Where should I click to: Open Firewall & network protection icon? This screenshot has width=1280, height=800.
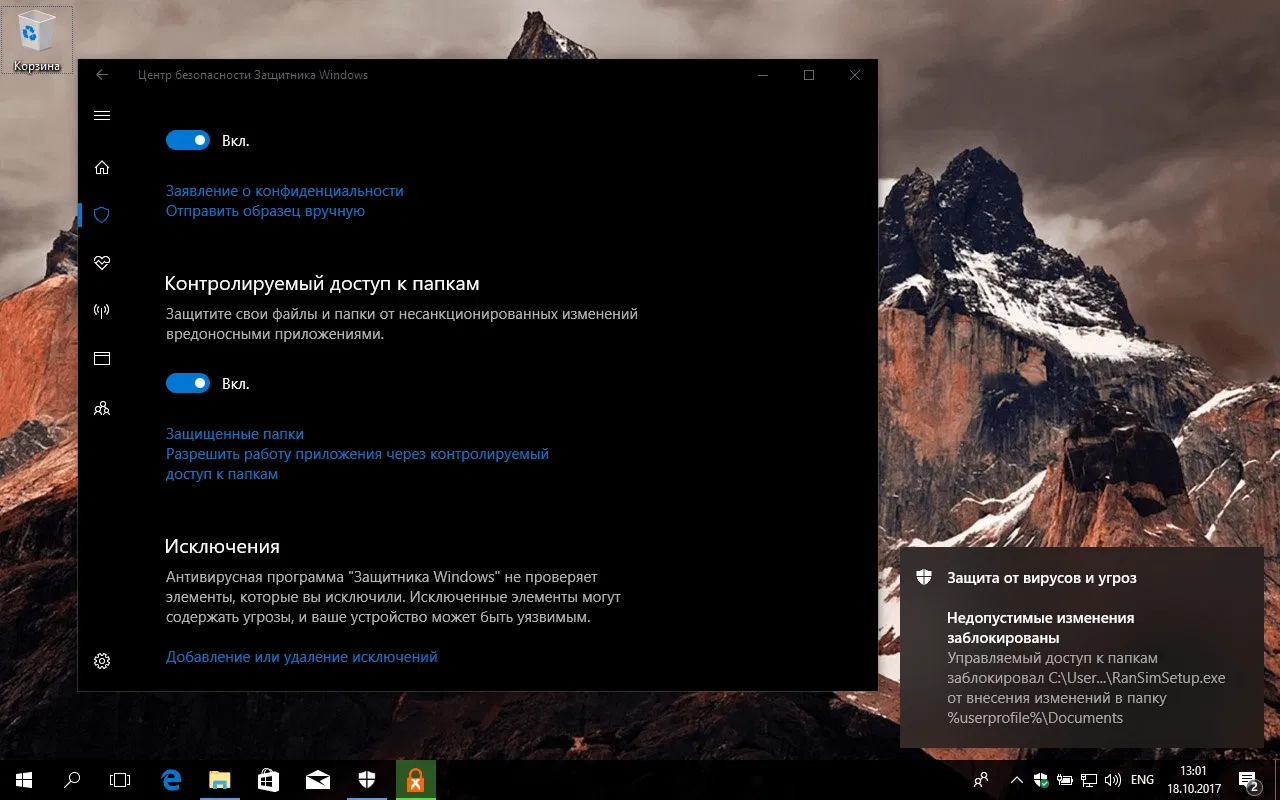101,311
